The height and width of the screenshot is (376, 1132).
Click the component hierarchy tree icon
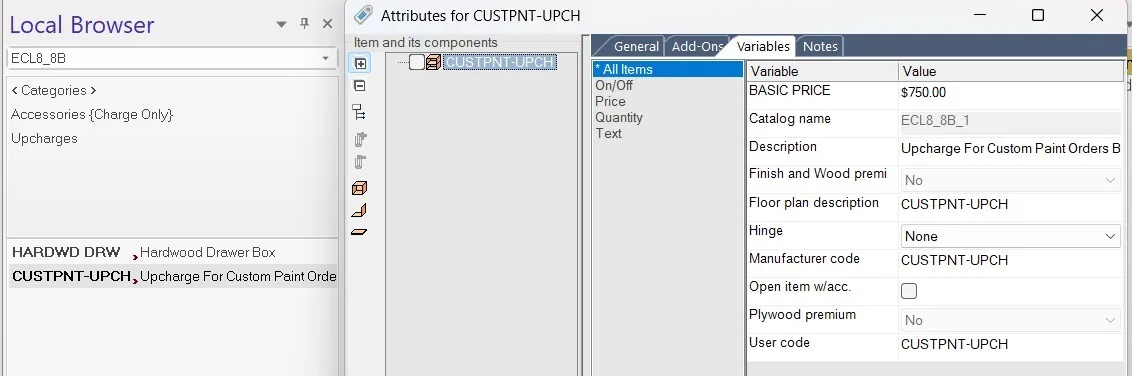coord(359,112)
